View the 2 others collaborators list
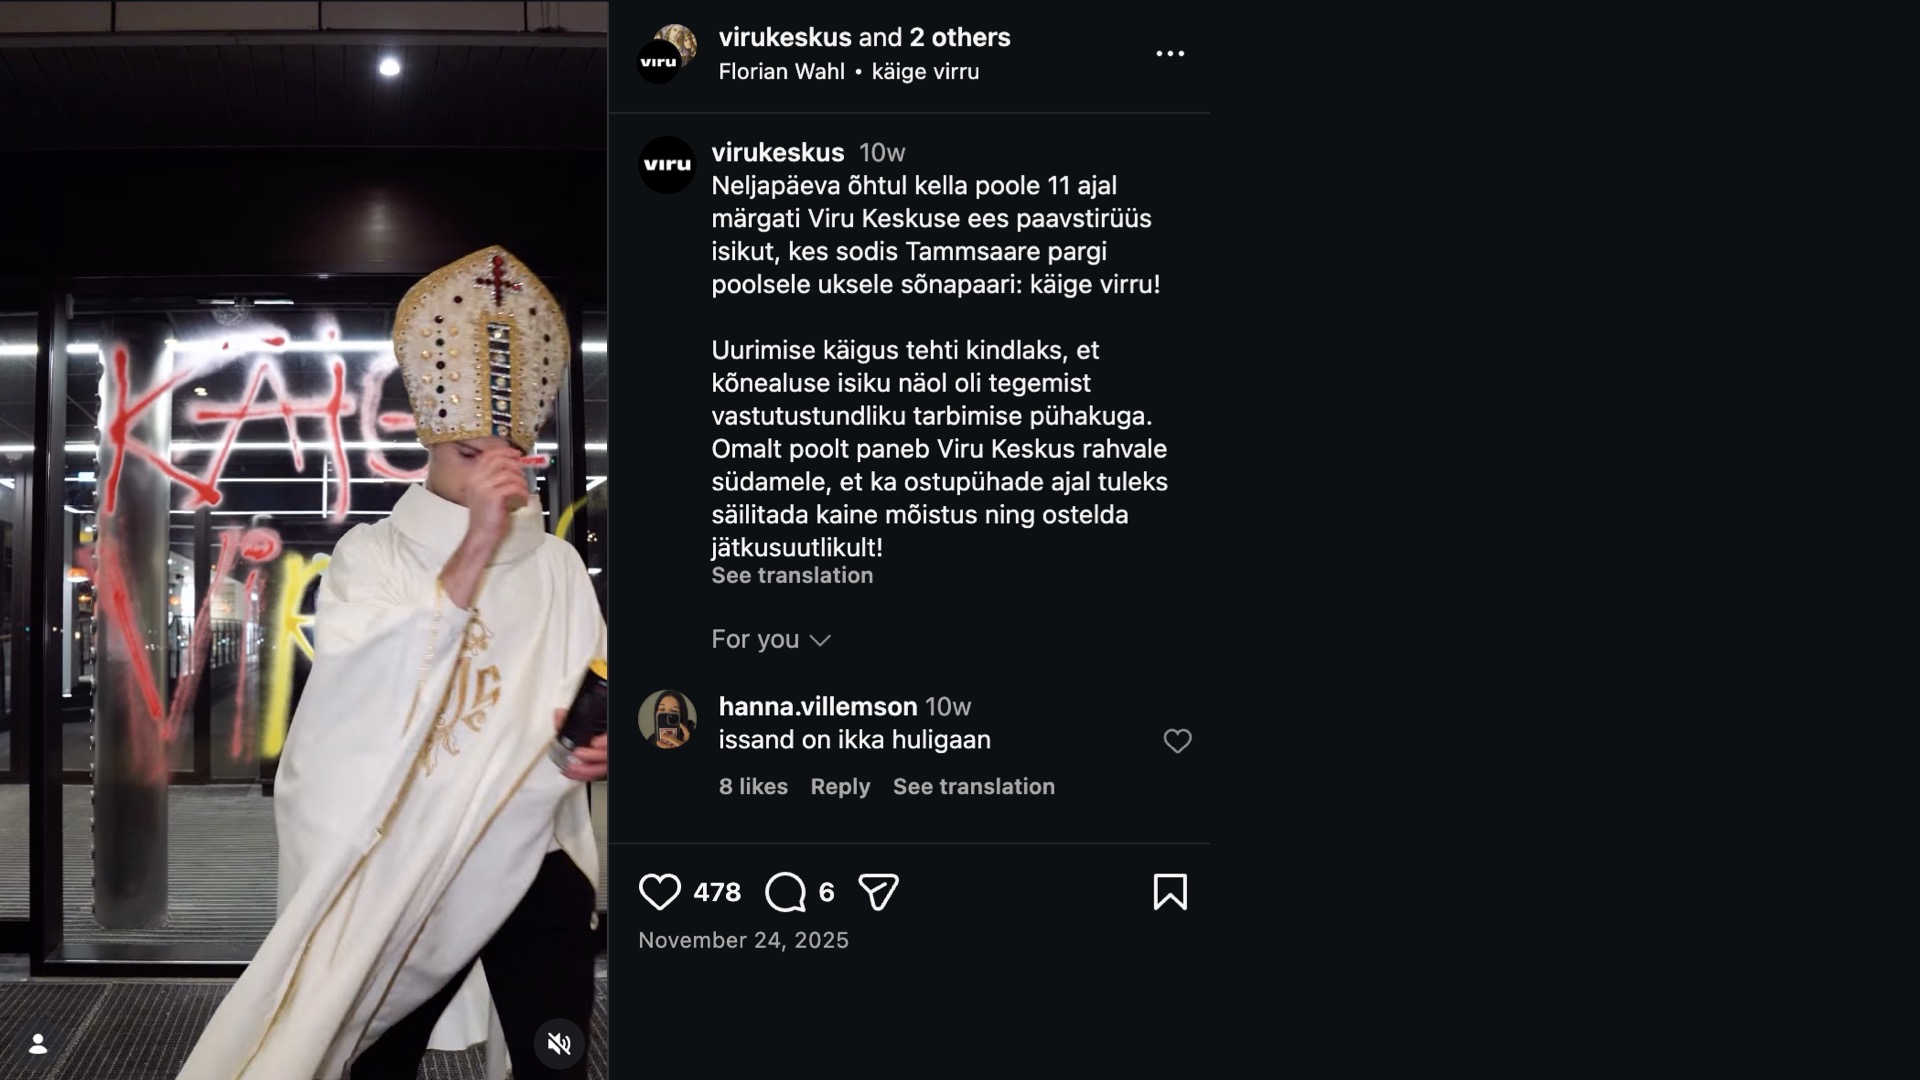The height and width of the screenshot is (1080, 1920). click(x=959, y=38)
